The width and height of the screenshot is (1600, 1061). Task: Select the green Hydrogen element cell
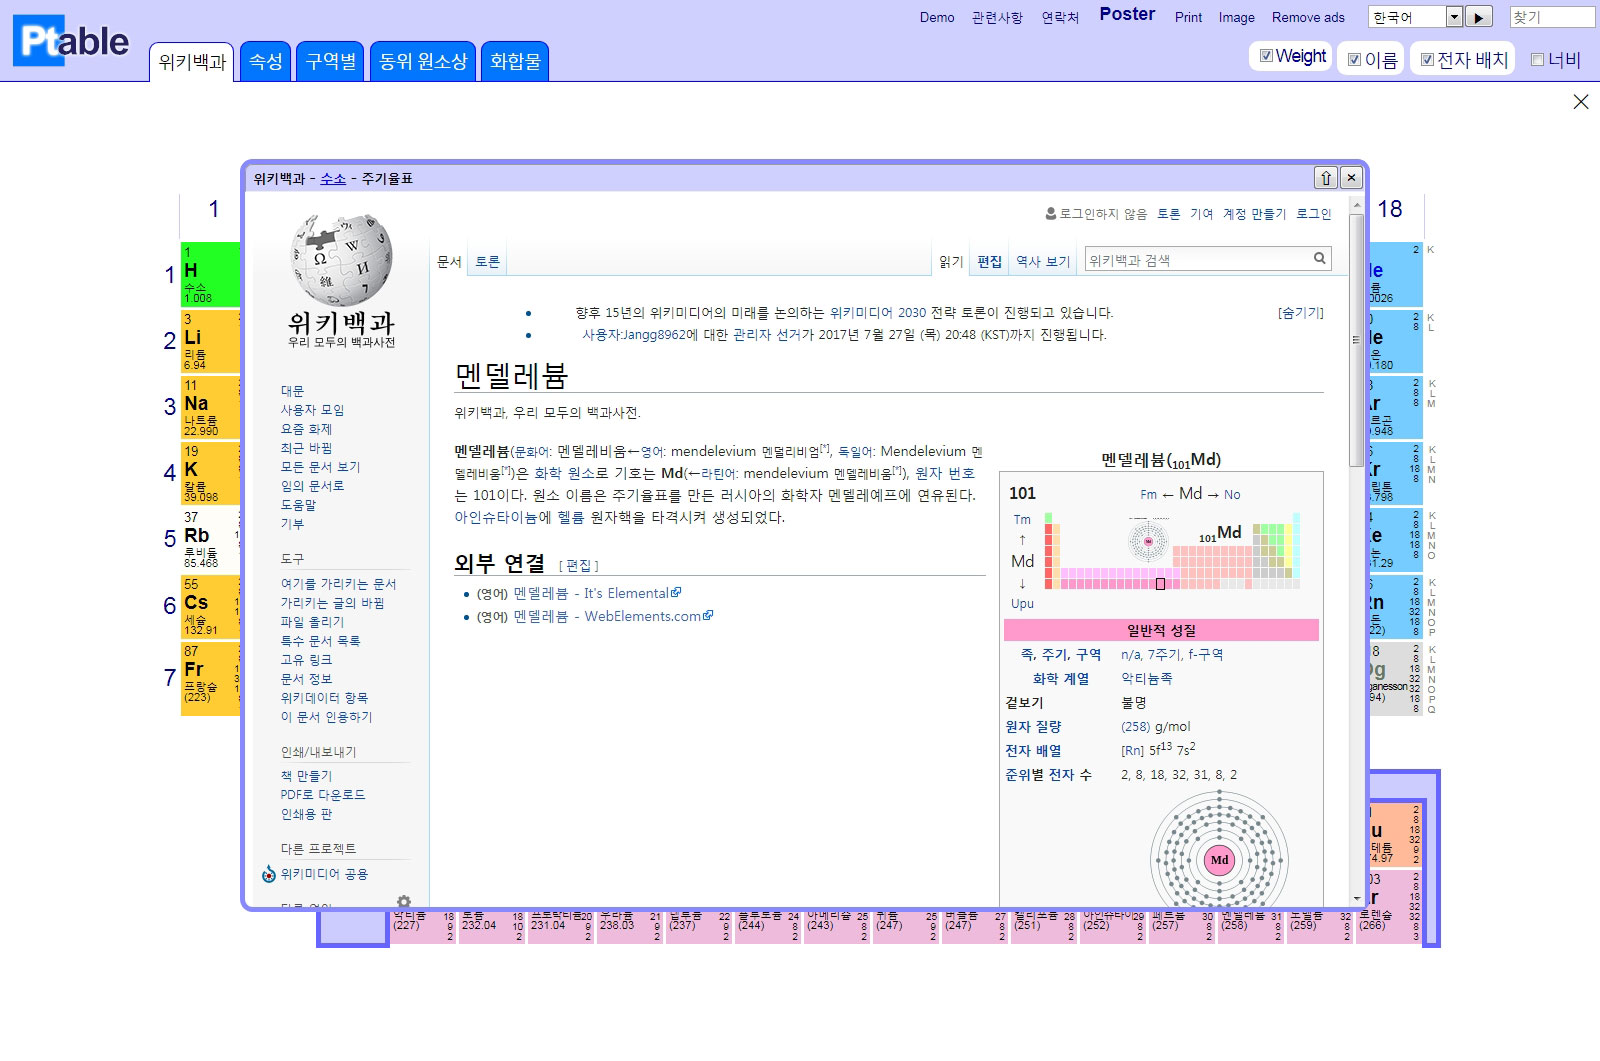210,274
